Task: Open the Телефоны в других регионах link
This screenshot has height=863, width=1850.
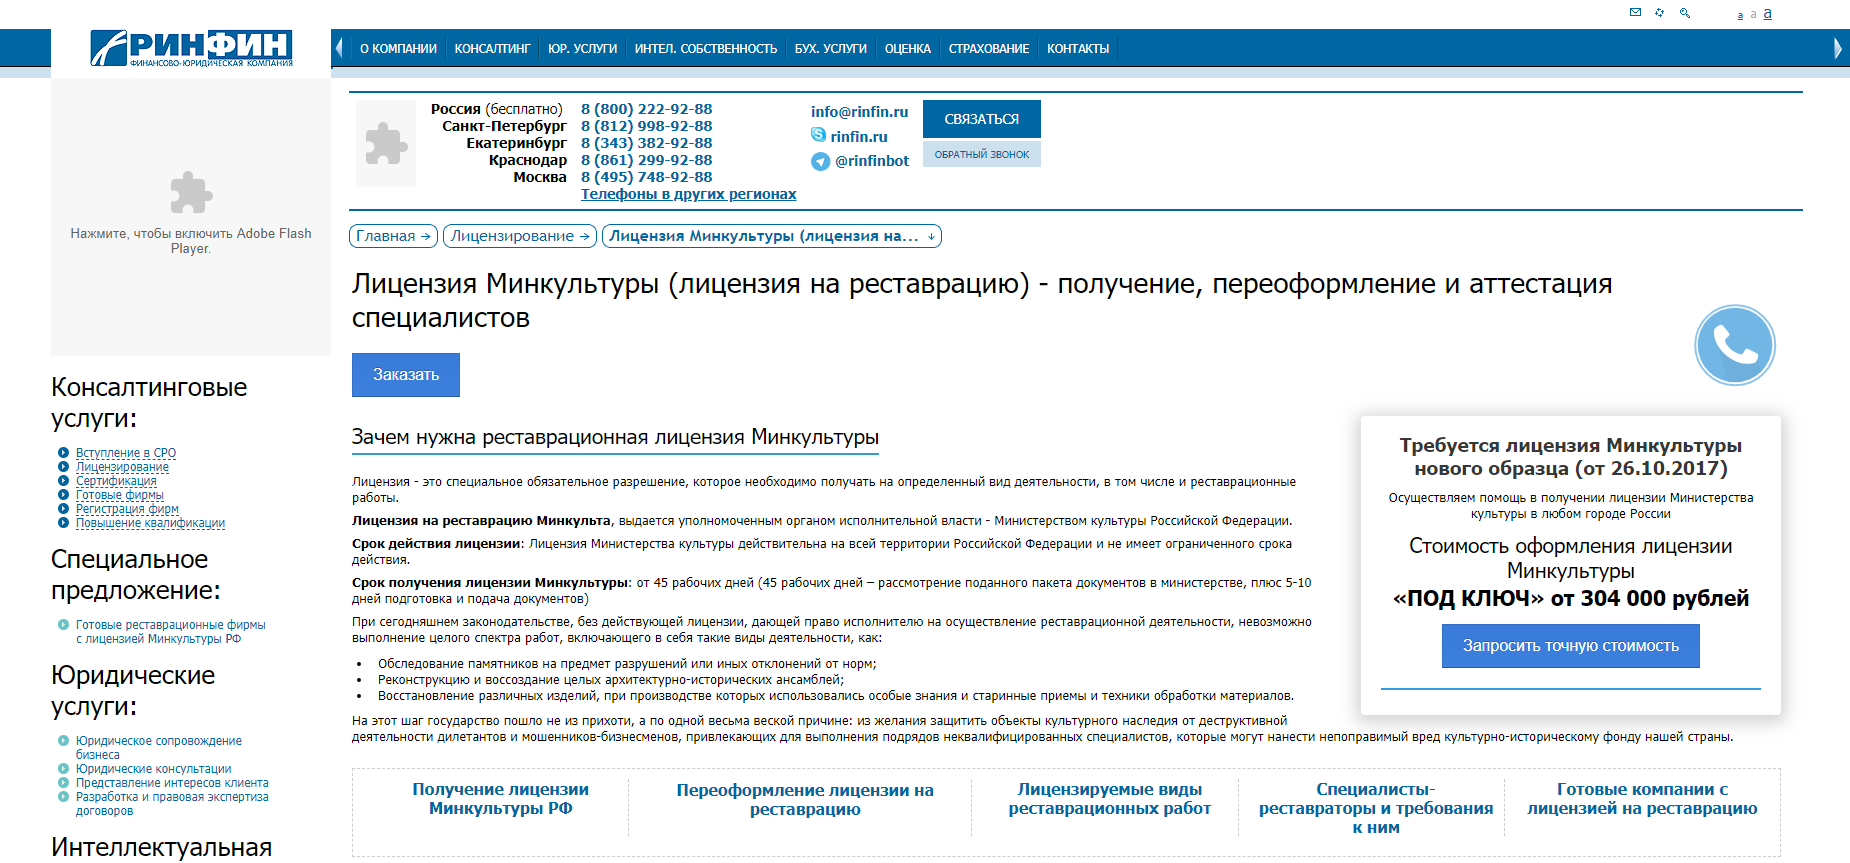Action: (x=688, y=194)
